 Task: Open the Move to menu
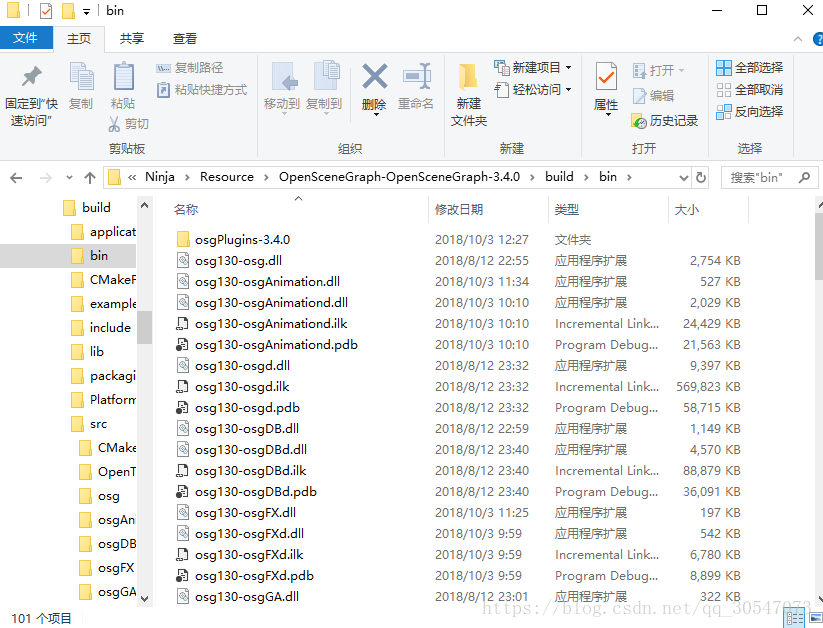[x=282, y=87]
